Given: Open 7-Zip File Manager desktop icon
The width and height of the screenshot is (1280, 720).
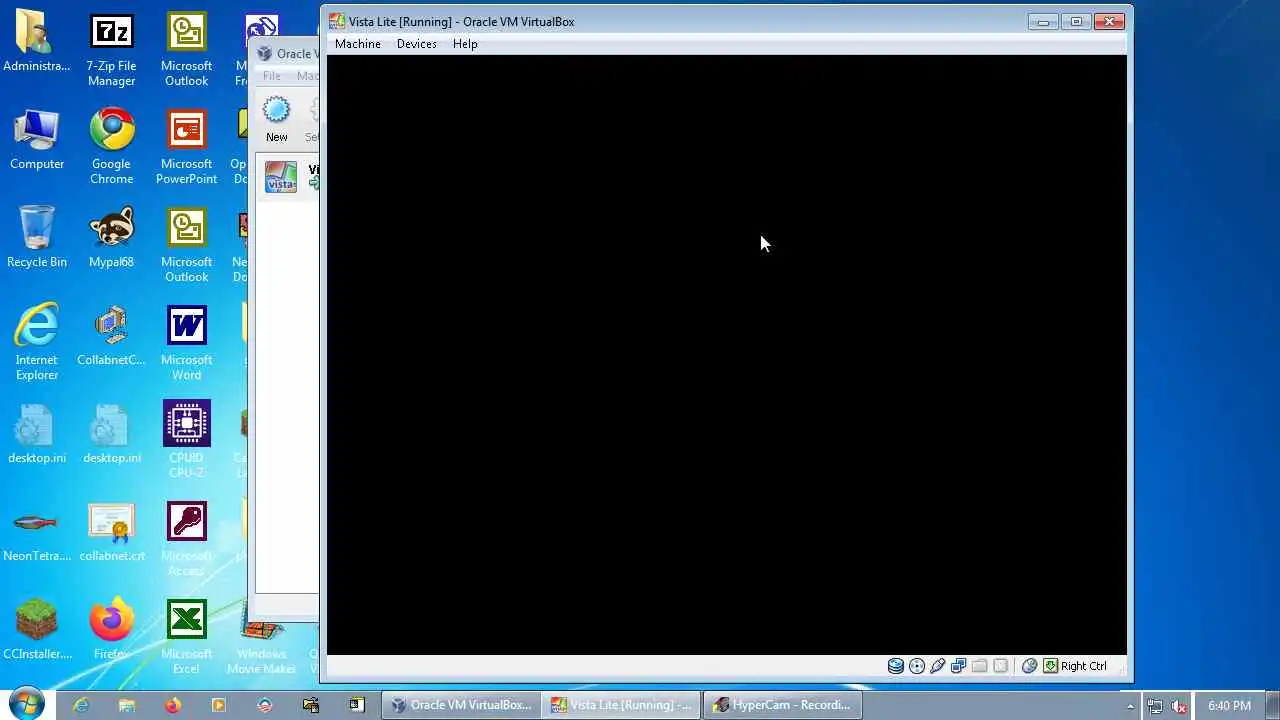Looking at the screenshot, I should pyautogui.click(x=111, y=50).
